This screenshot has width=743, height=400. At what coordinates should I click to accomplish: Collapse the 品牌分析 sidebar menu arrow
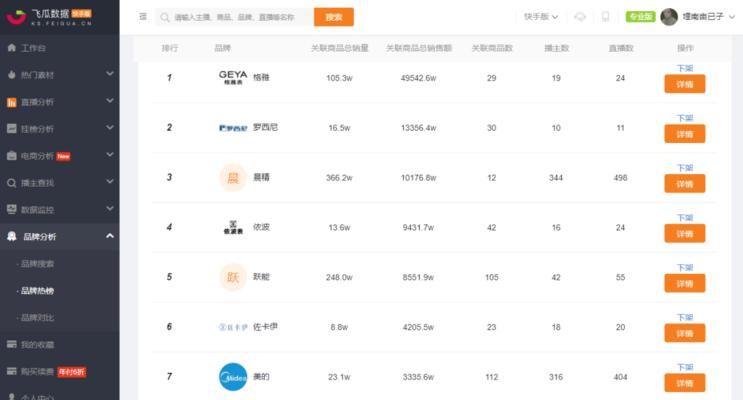coord(110,236)
